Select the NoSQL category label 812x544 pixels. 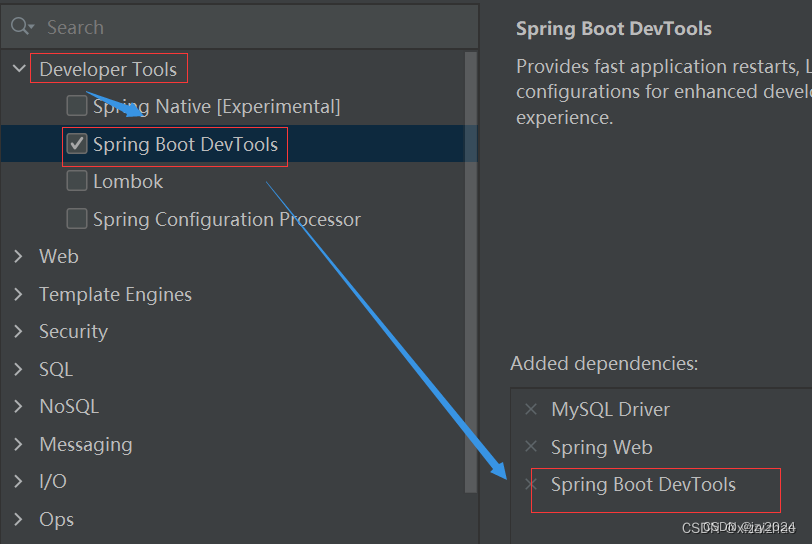click(x=69, y=407)
